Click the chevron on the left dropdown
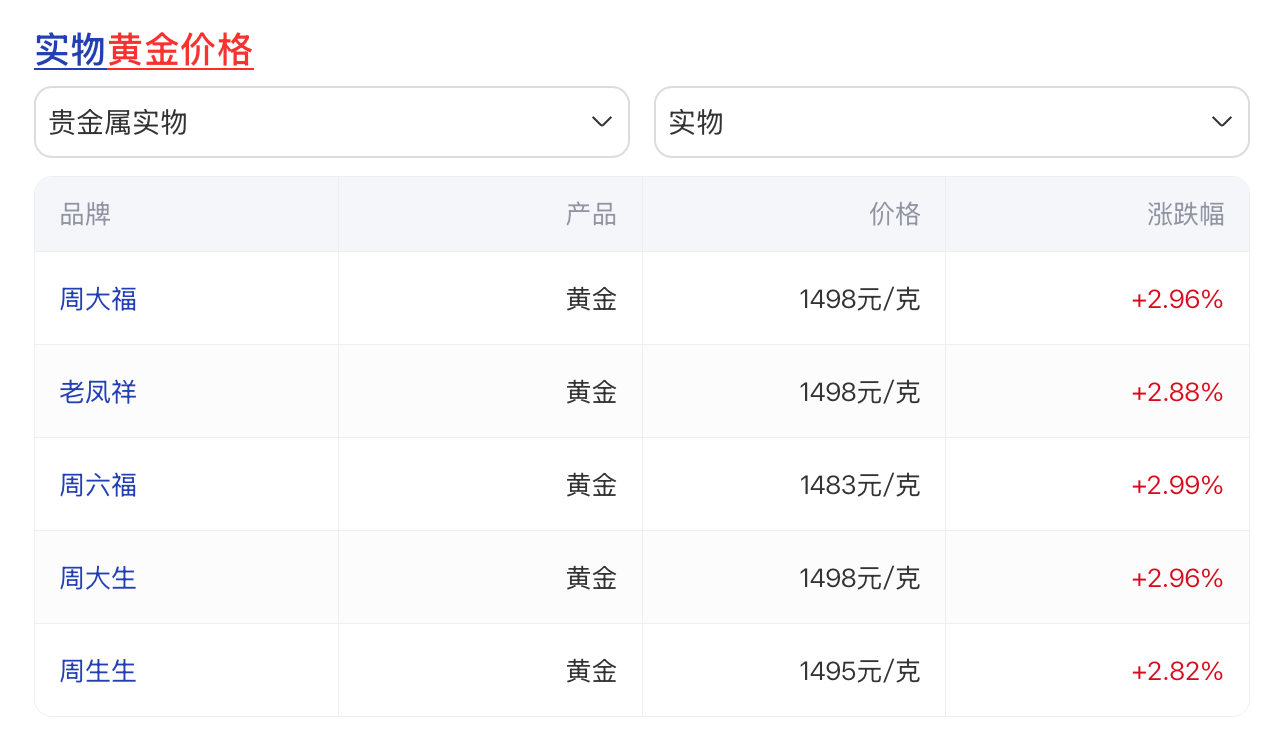Image resolution: width=1288 pixels, height=740 pixels. 601,121
